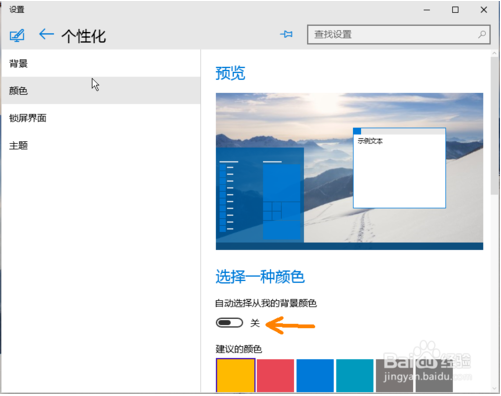Focus the 查找设置 search field

pyautogui.click(x=399, y=34)
